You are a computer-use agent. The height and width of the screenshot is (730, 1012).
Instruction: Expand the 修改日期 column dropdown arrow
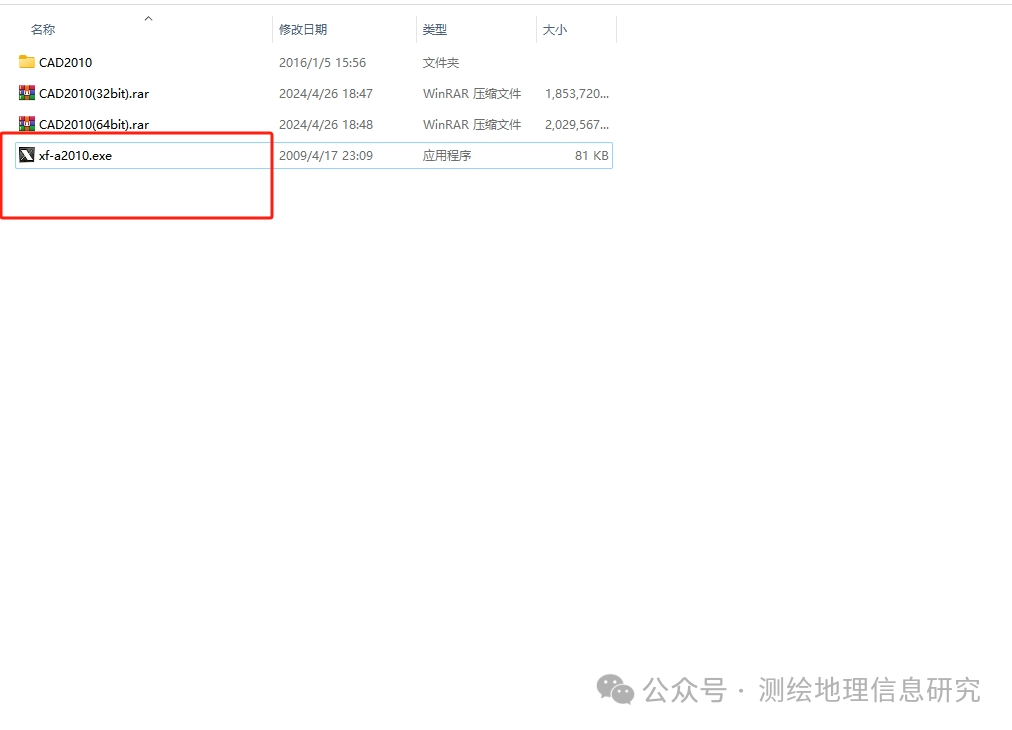click(303, 29)
